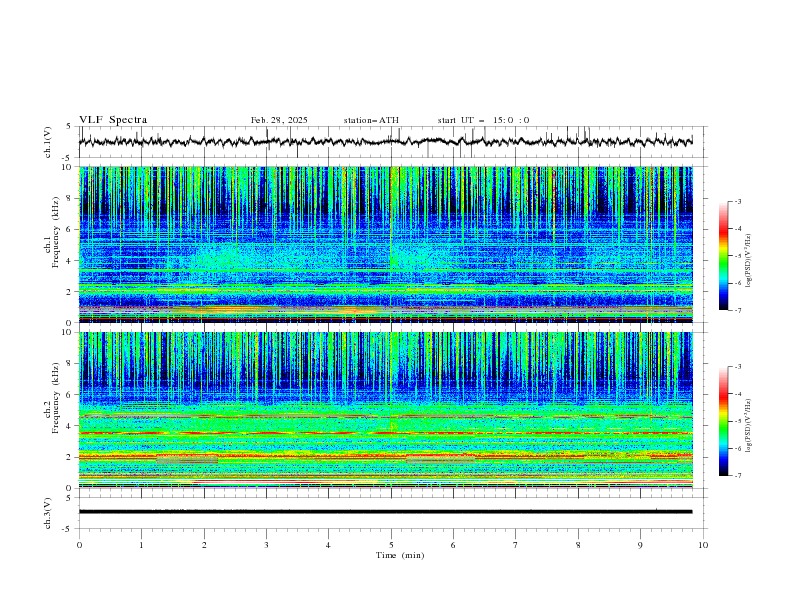792x612 pixels.
Task: Click the "-3" tick on ch.1 colorbar
Action: coord(738,201)
